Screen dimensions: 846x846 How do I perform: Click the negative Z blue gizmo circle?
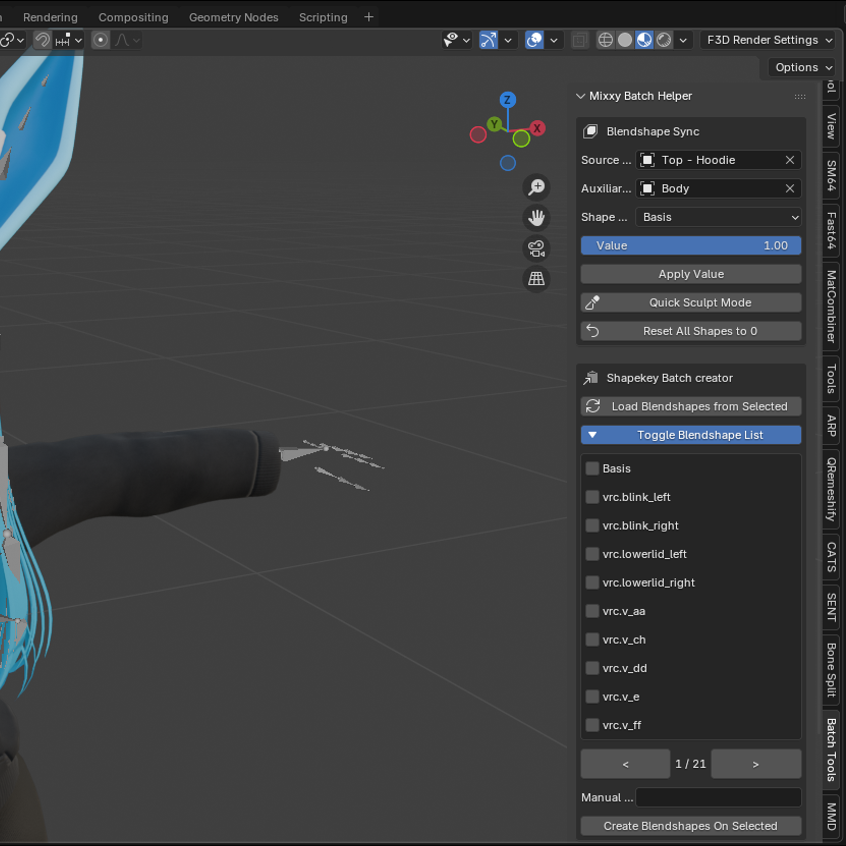click(508, 163)
